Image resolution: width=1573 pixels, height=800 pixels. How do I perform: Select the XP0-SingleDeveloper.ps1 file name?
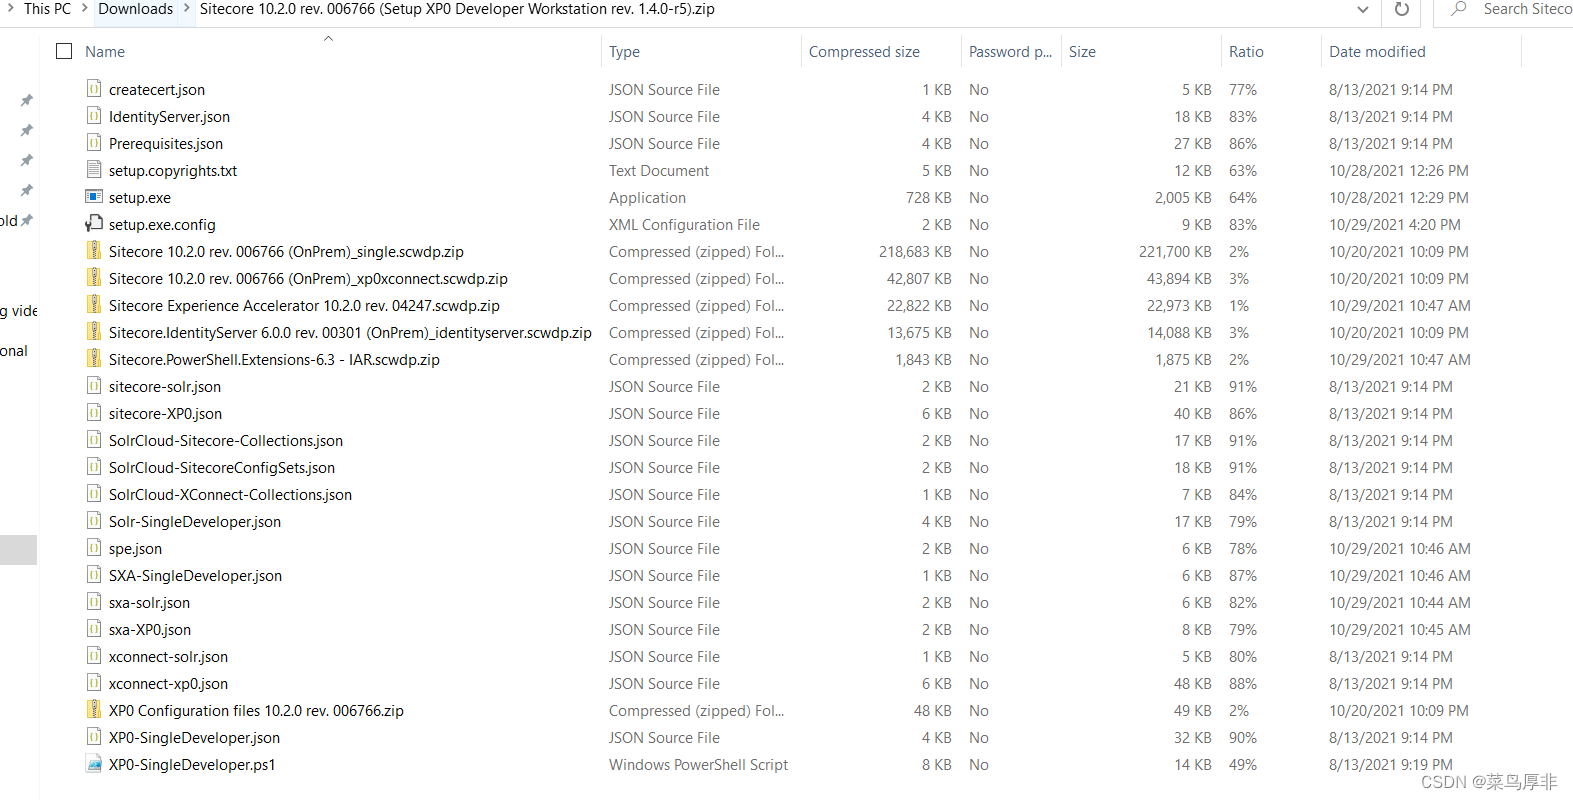coord(192,764)
